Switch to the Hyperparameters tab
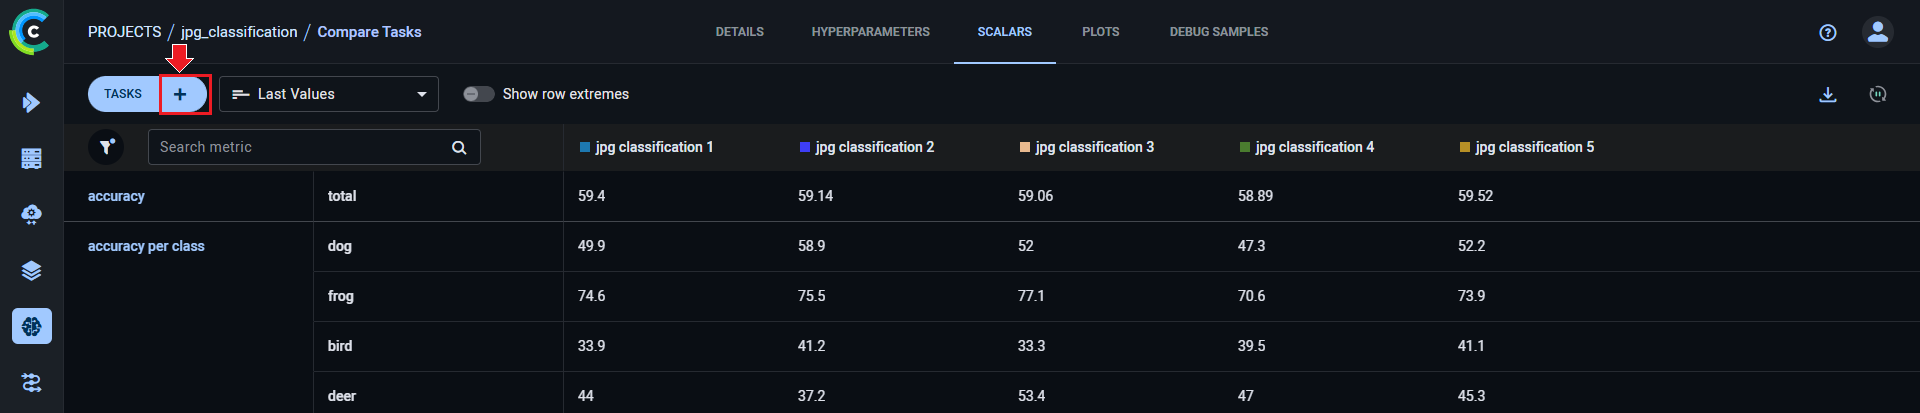 point(870,32)
